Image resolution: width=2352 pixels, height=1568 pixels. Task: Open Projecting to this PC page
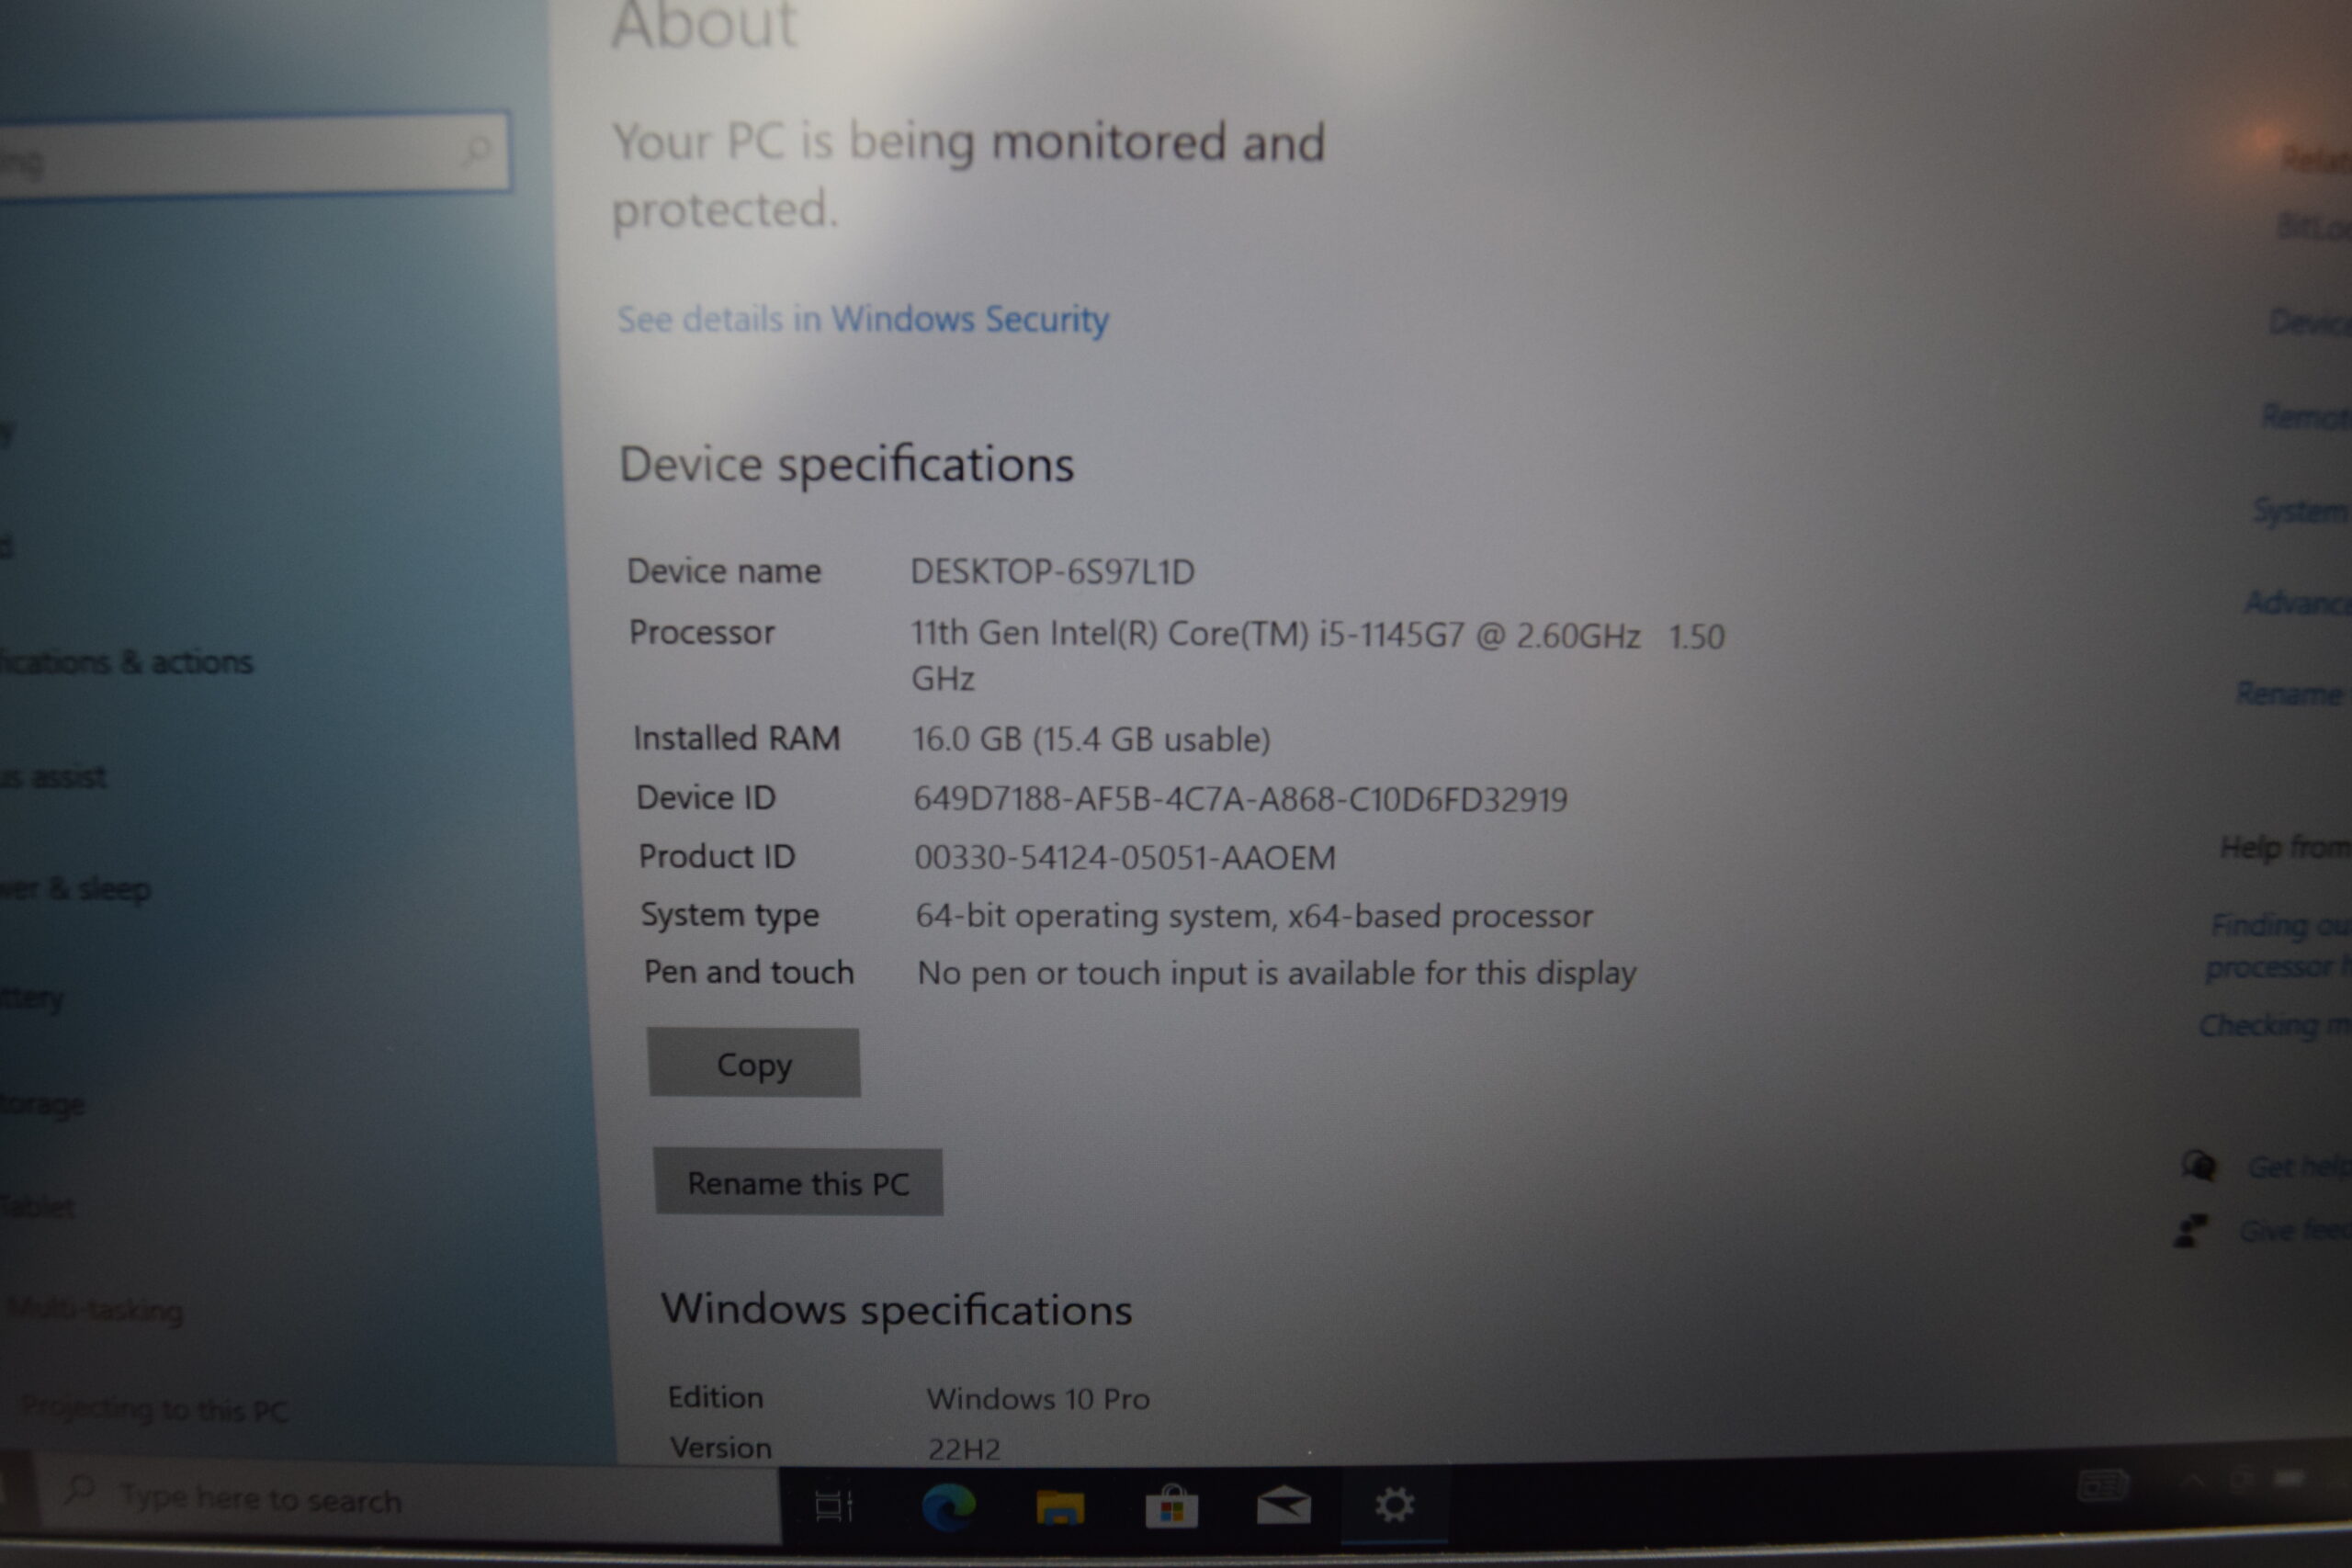pyautogui.click(x=155, y=1410)
